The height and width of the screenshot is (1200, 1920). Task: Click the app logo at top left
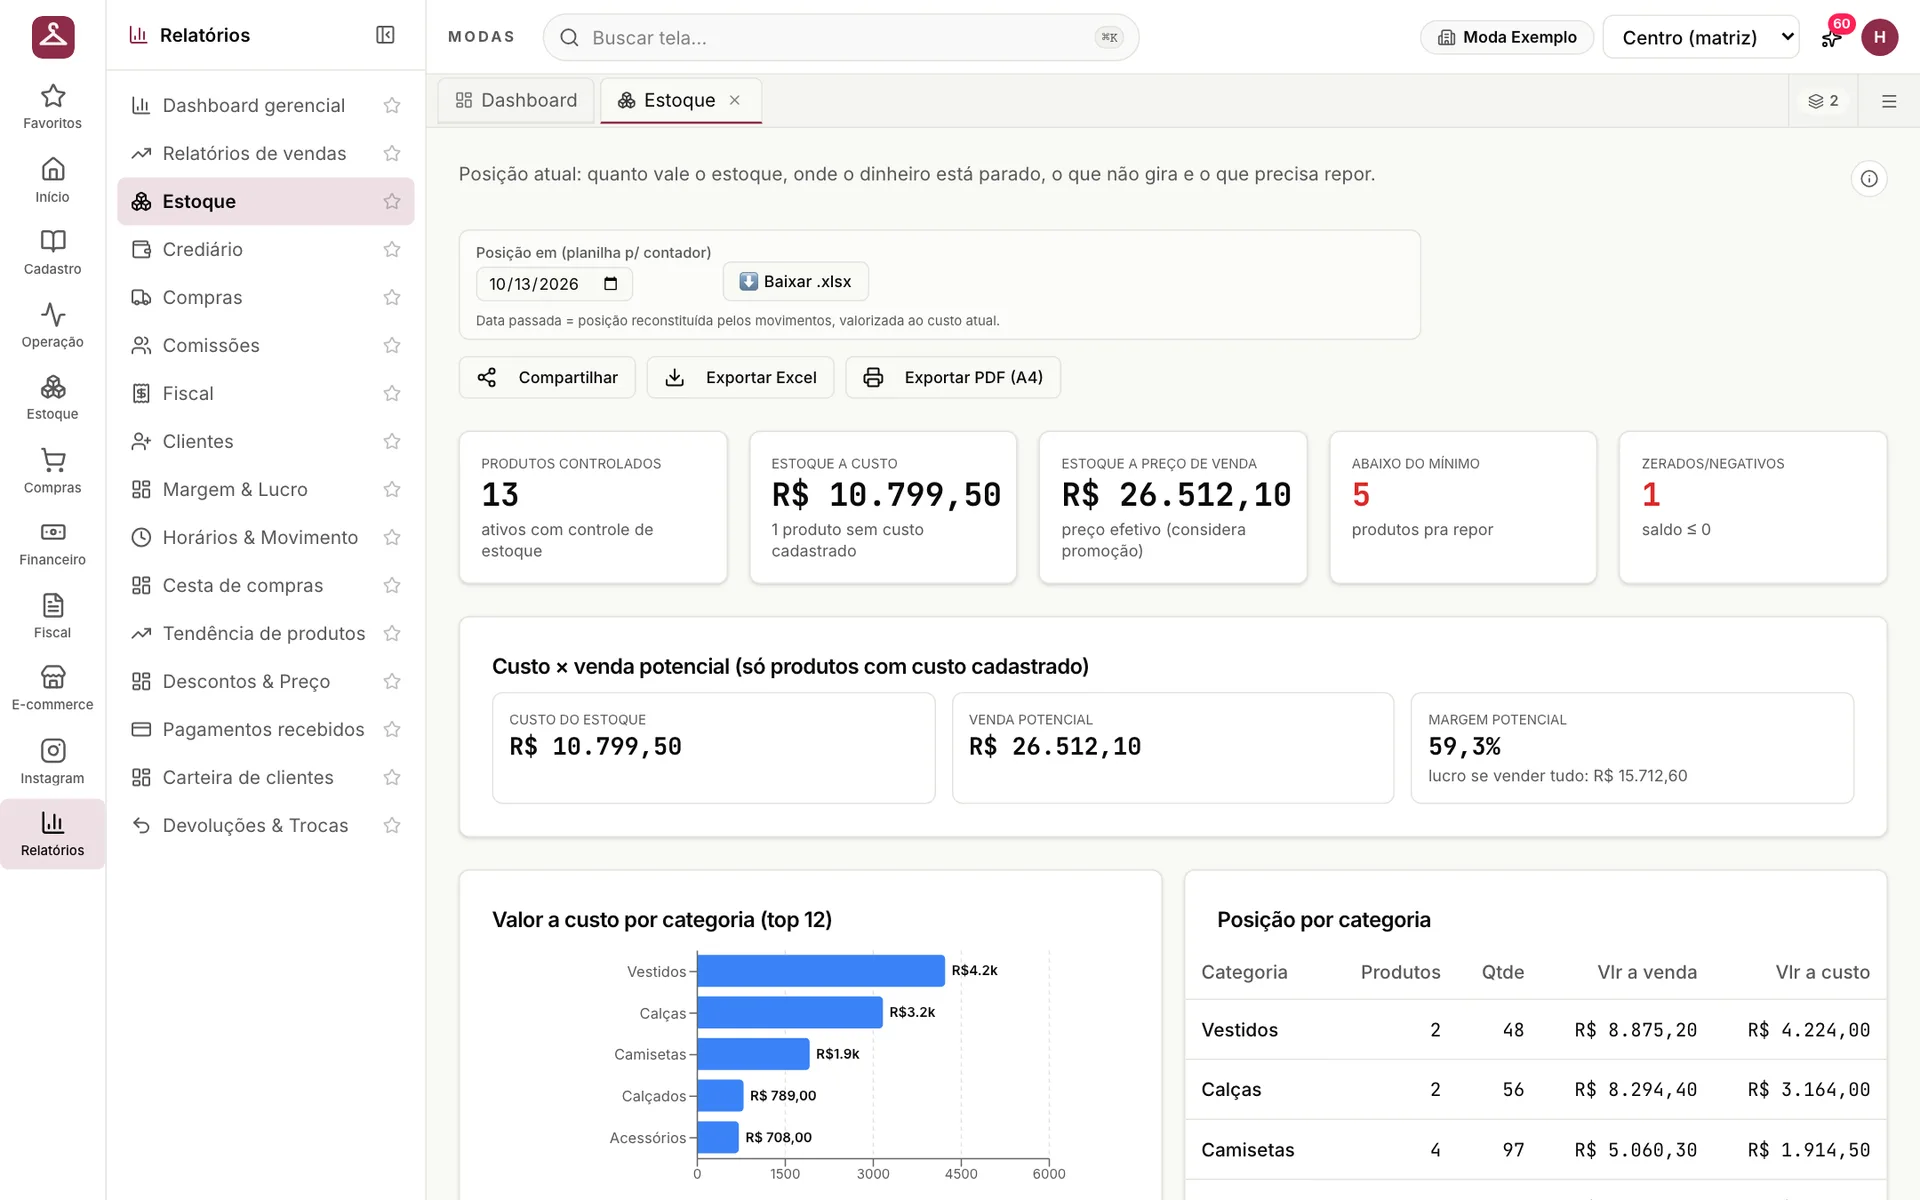[53, 37]
